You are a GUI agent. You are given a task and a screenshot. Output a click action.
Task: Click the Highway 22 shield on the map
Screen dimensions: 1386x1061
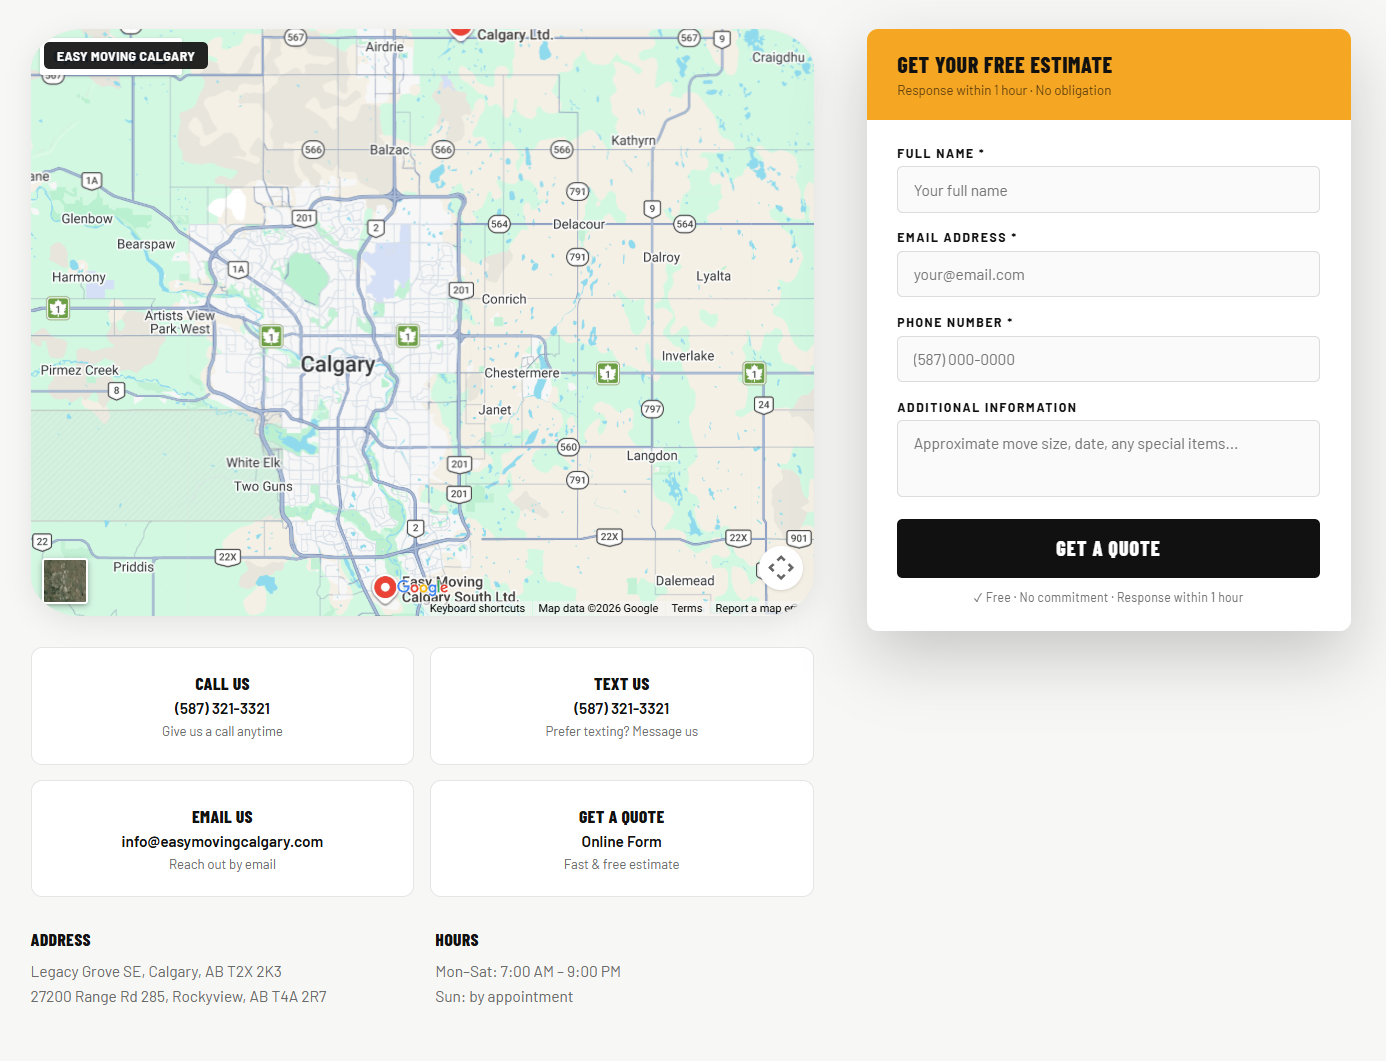point(42,541)
